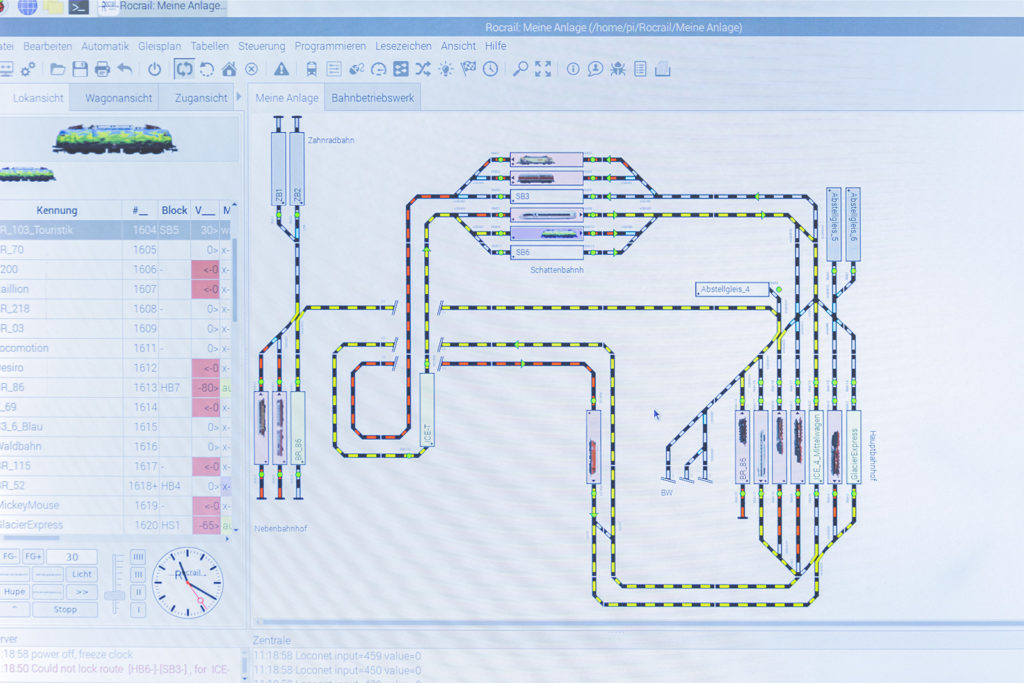
Task: Click the info circle toolbar icon
Action: 573,69
